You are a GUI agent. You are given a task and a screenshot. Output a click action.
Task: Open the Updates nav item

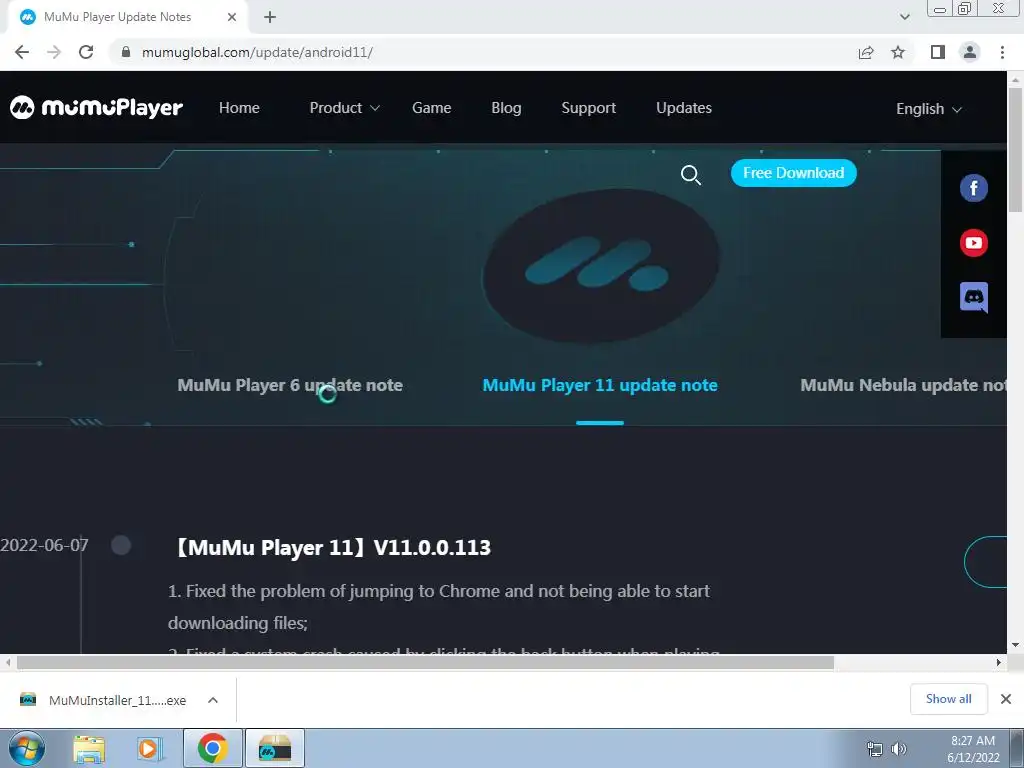(684, 108)
